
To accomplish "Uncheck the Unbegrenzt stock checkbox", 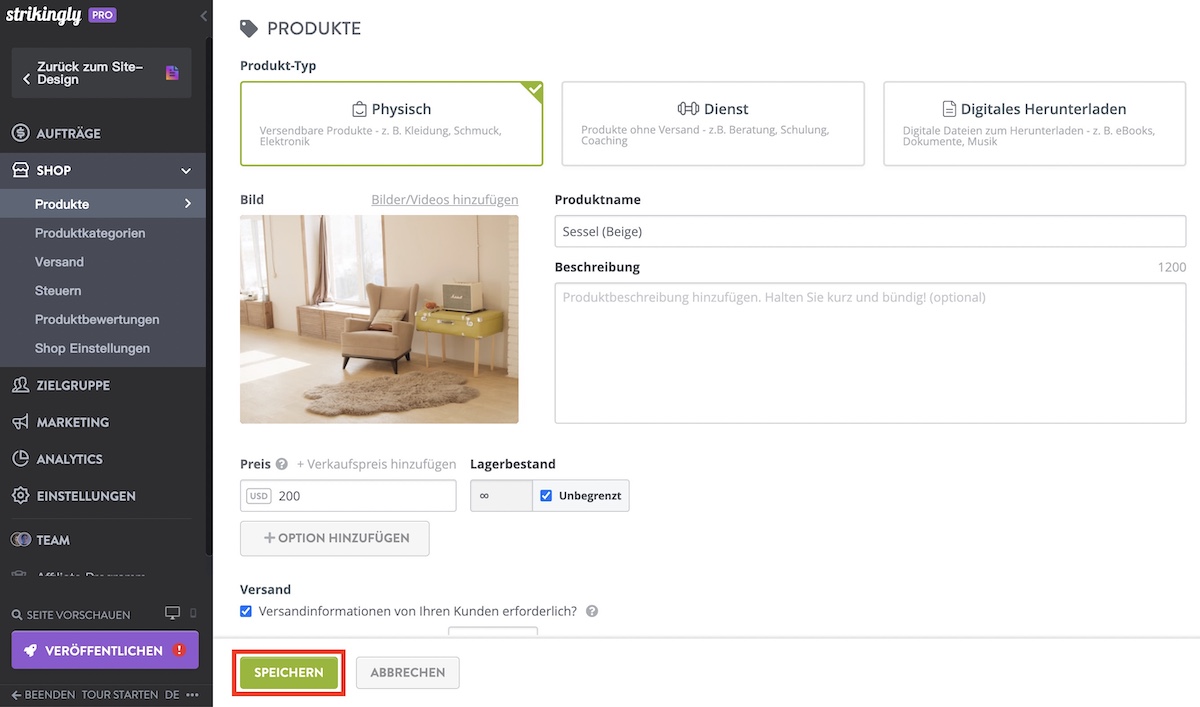I will (x=546, y=496).
